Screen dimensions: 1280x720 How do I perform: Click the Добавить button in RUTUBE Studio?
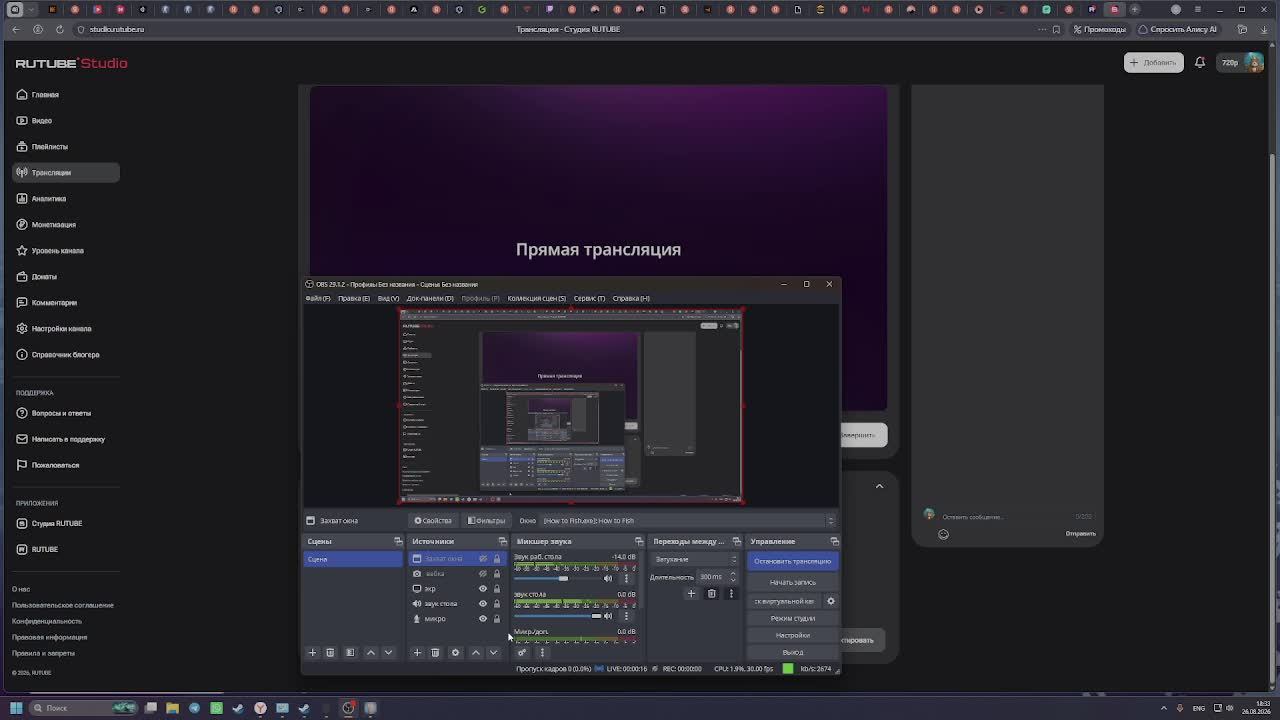coord(1153,62)
